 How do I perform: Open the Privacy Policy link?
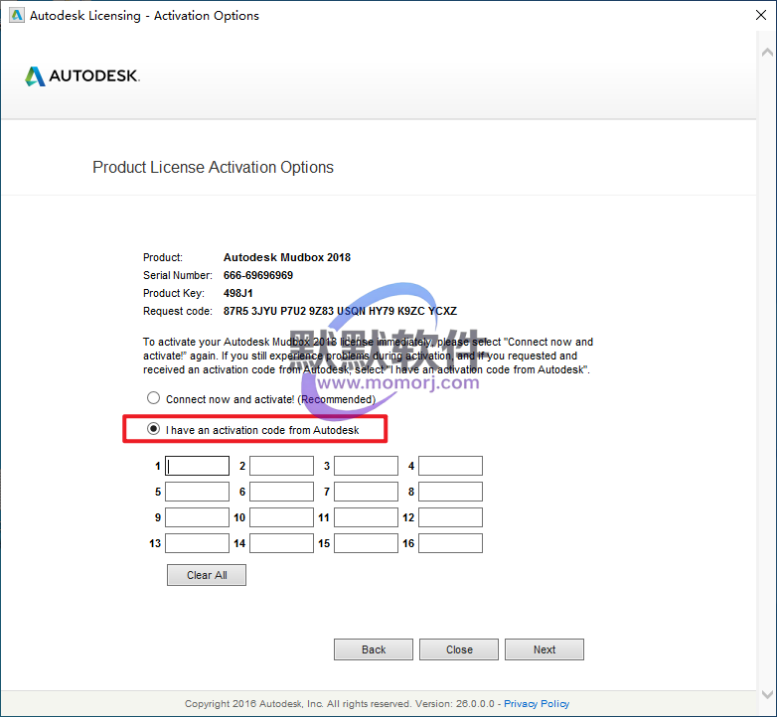pyautogui.click(x=536, y=704)
